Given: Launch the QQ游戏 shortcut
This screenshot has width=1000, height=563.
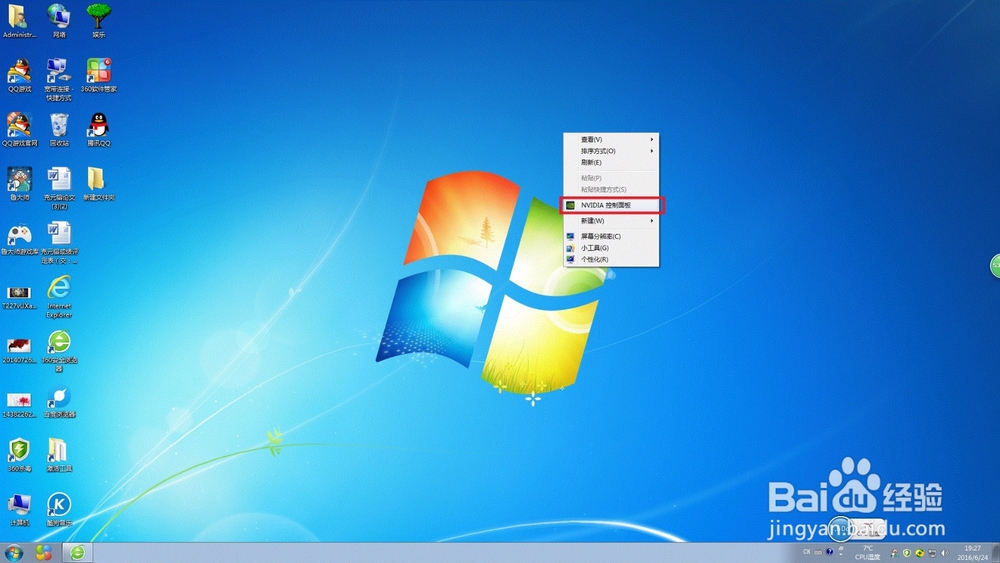Looking at the screenshot, I should pyautogui.click(x=19, y=75).
